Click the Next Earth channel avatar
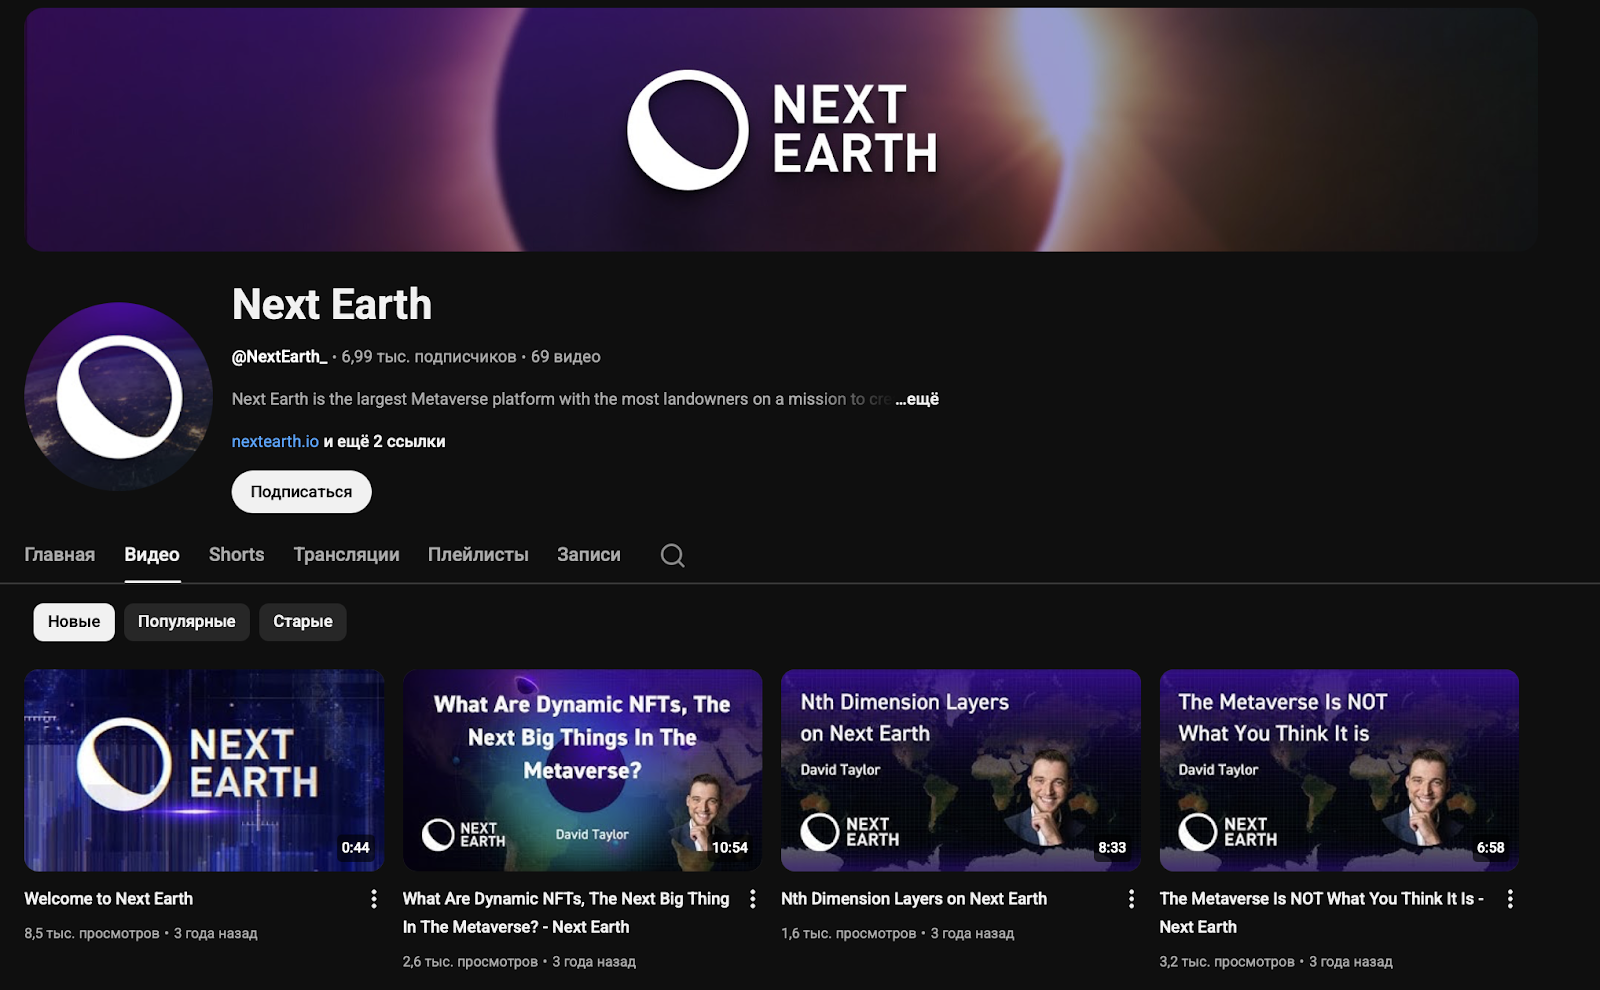This screenshot has height=990, width=1600. coord(118,397)
